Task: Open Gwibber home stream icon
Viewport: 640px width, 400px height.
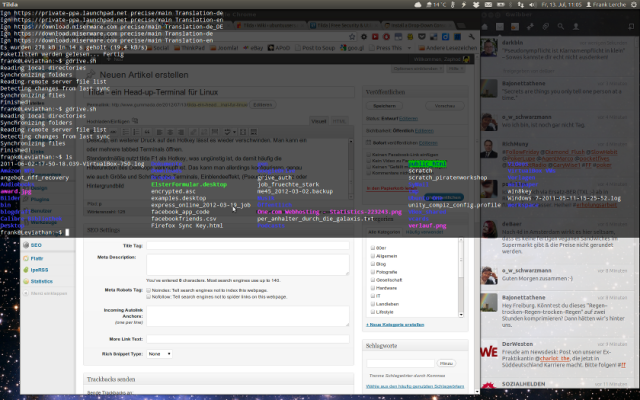Action: point(485,27)
